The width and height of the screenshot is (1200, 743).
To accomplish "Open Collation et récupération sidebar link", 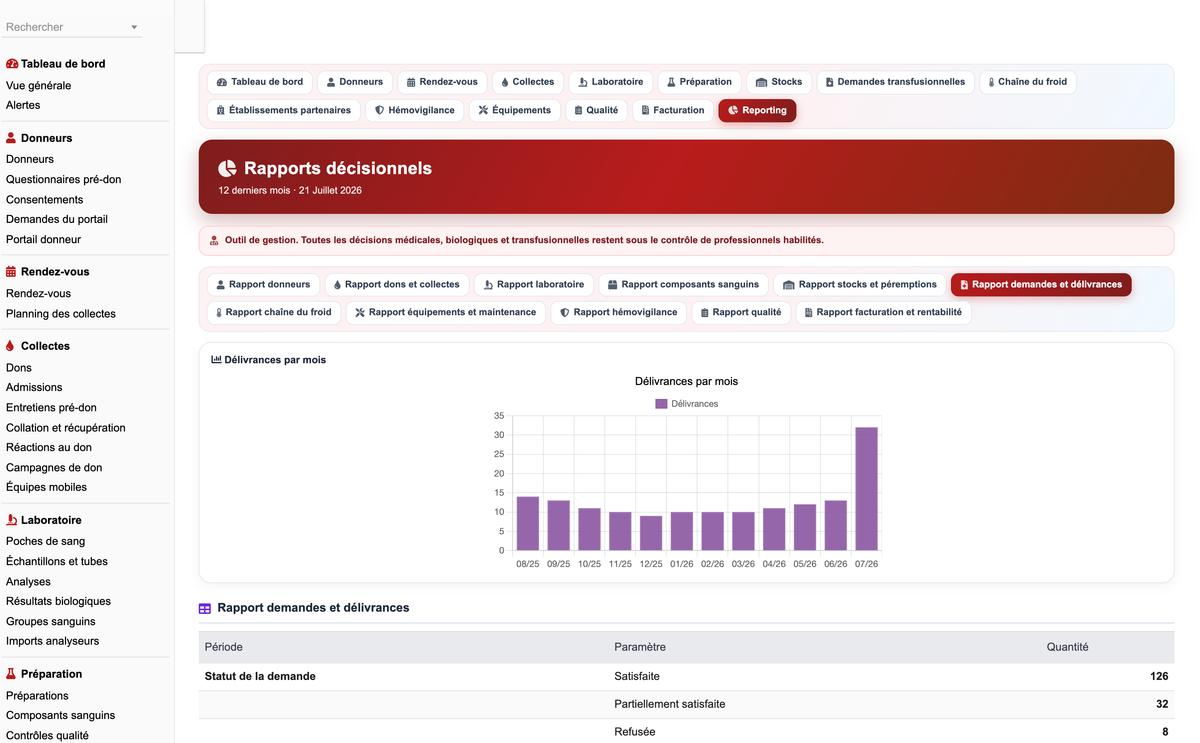I will point(66,427).
